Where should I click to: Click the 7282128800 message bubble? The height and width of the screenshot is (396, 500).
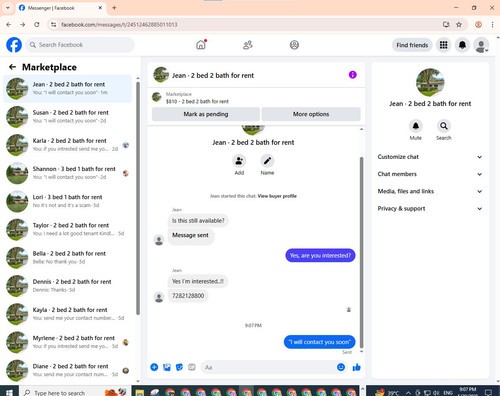pyautogui.click(x=188, y=296)
